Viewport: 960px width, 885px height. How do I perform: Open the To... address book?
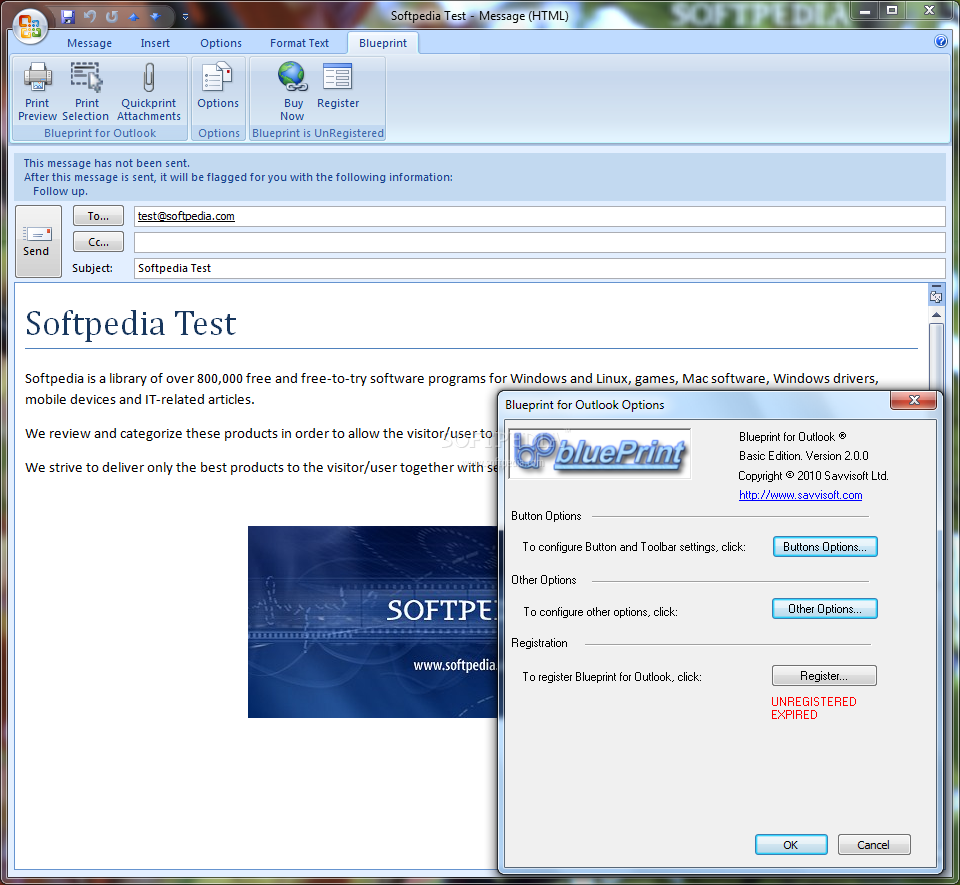pos(98,216)
